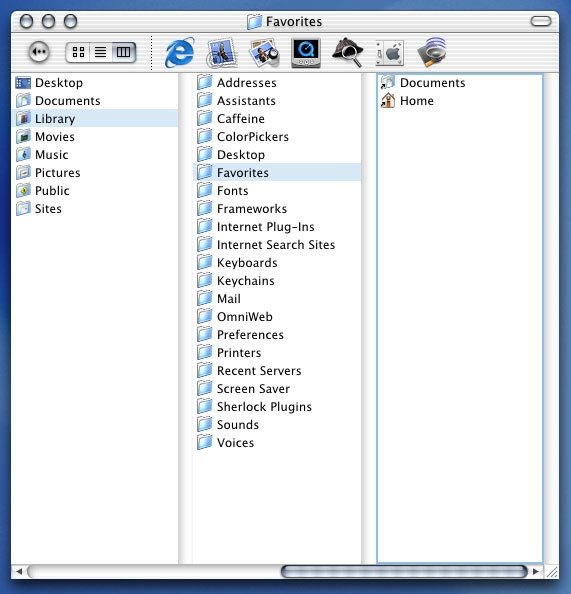Launch QuickTime Player from the toolbar
This screenshot has height=594, width=571.
tap(306, 53)
